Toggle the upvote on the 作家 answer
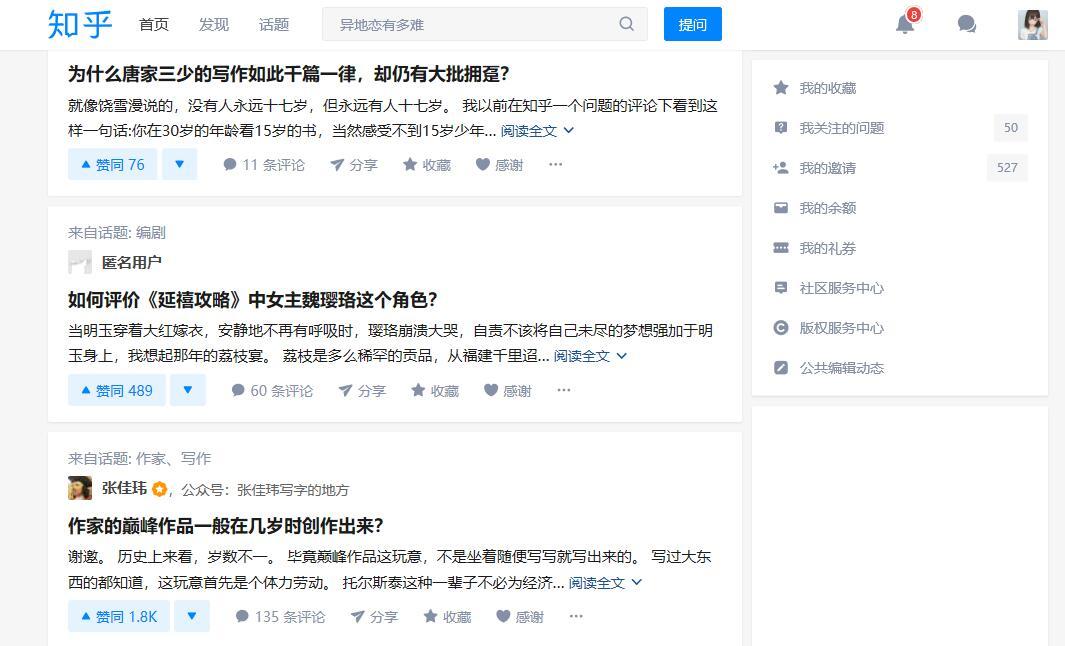This screenshot has height=646, width=1065. pyautogui.click(x=117, y=617)
